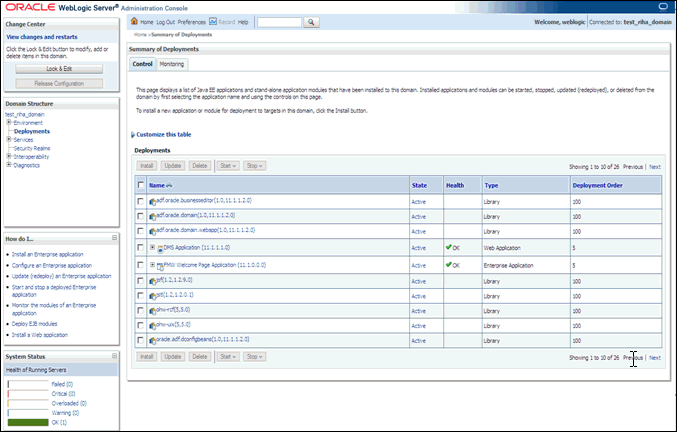Open the bottom Start dropdown button

[228, 356]
